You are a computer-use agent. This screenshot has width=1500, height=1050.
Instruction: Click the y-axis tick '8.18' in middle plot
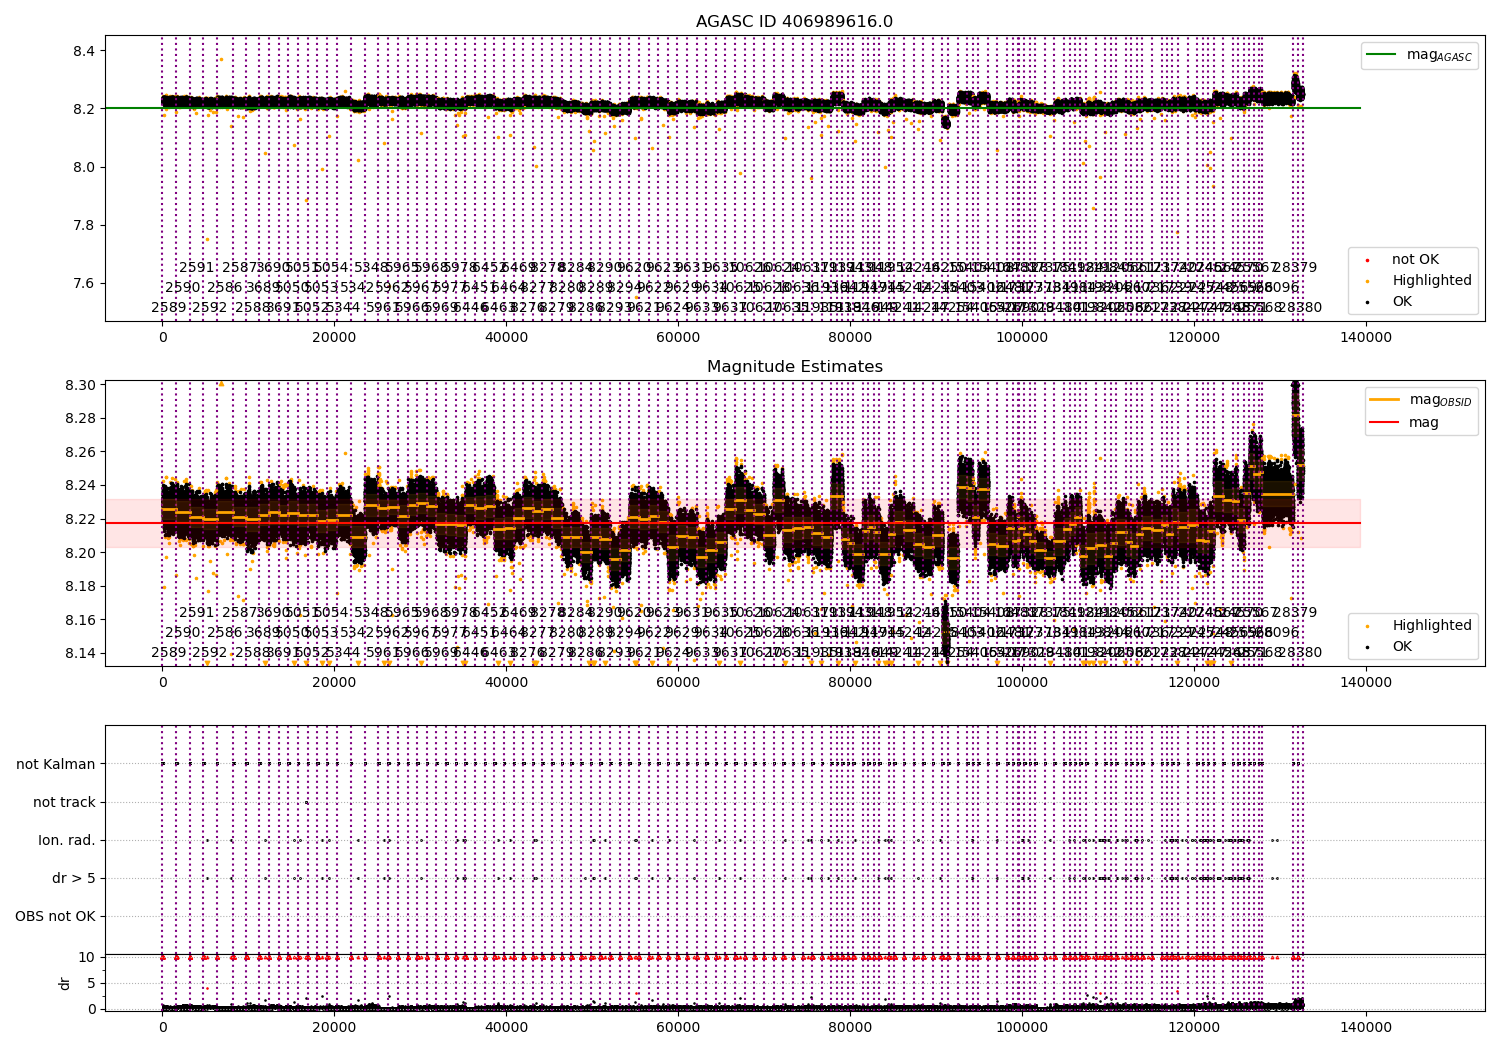(79, 586)
